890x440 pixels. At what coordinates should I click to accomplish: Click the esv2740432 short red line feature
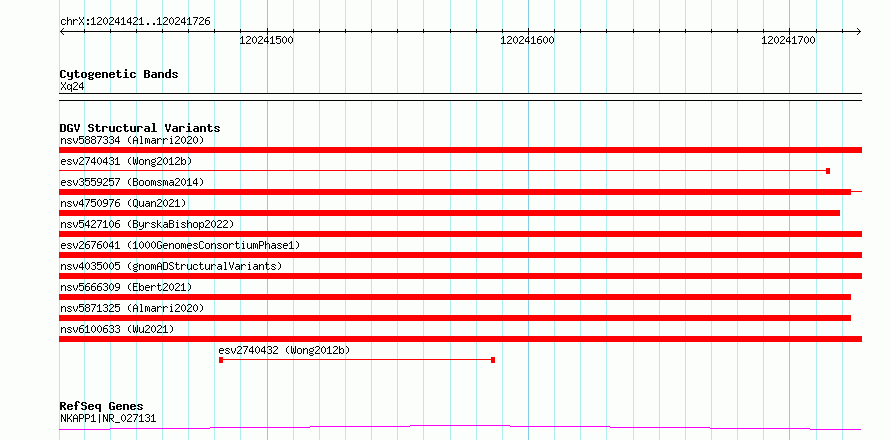357,360
